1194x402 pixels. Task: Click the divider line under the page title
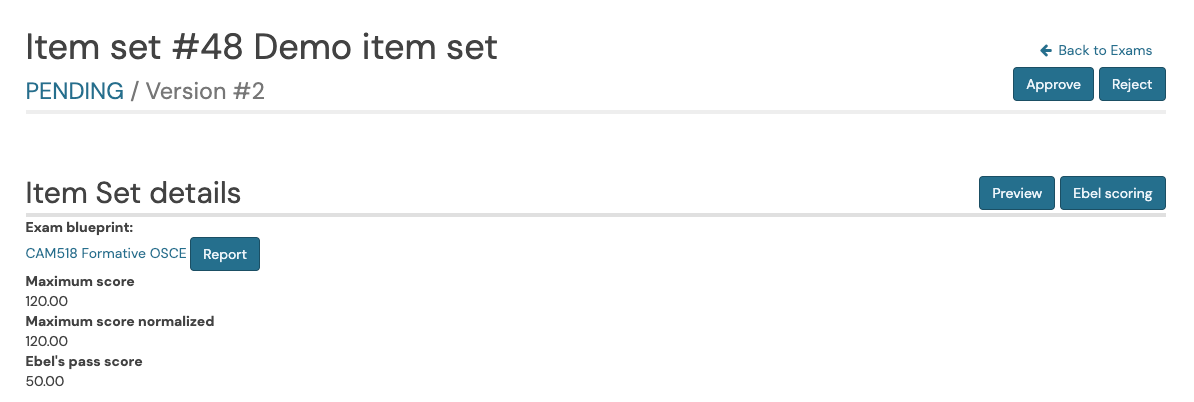click(x=595, y=112)
